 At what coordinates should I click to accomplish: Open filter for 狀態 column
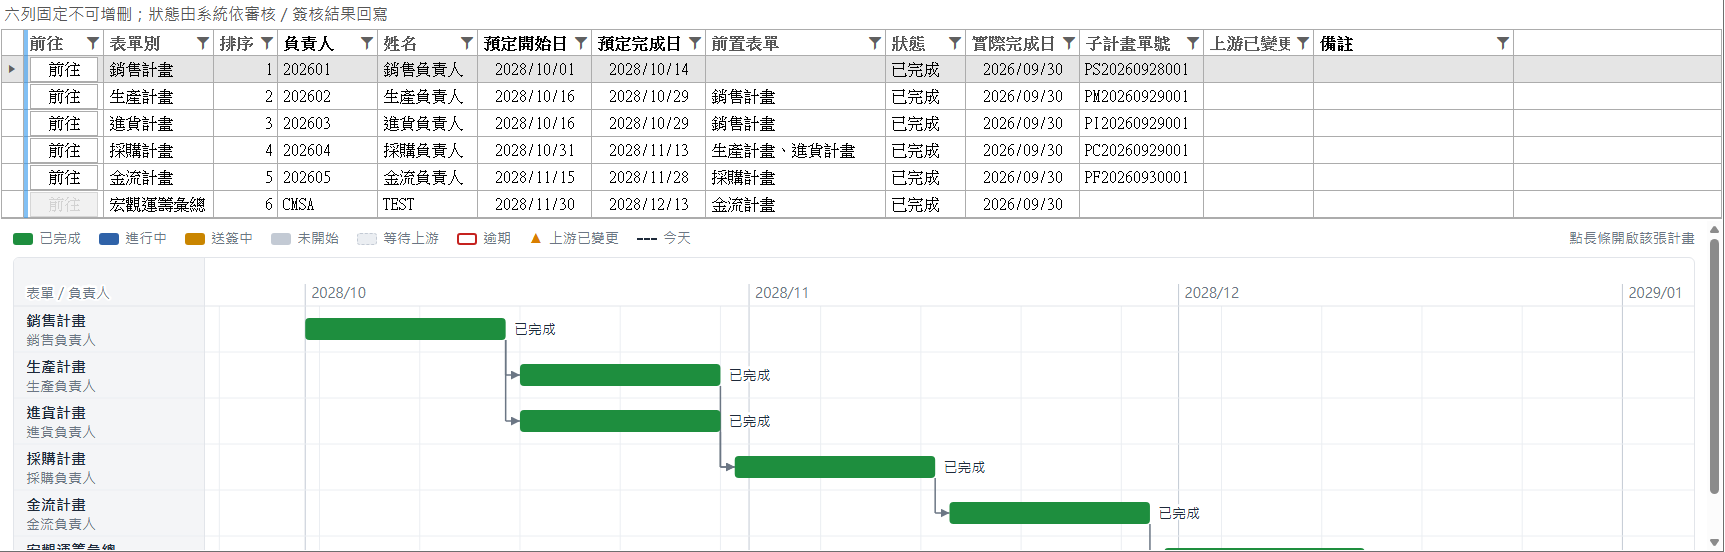click(x=955, y=43)
